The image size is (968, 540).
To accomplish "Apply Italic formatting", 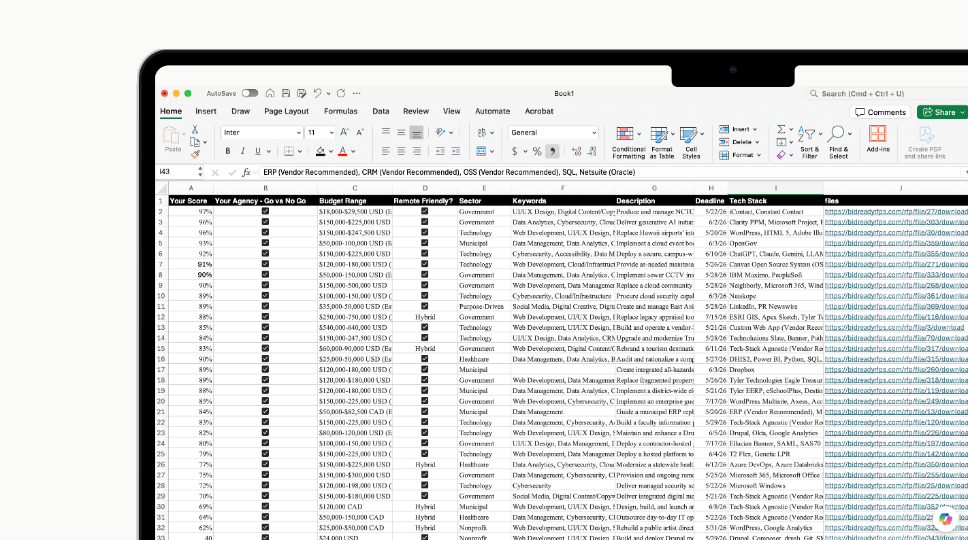I will (243, 151).
